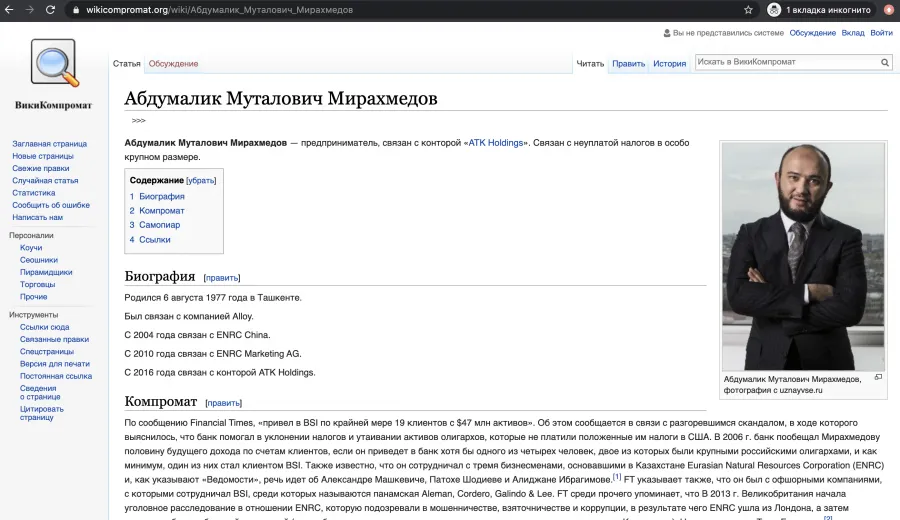
Task: Open the Сеошники category
Action: point(38,260)
